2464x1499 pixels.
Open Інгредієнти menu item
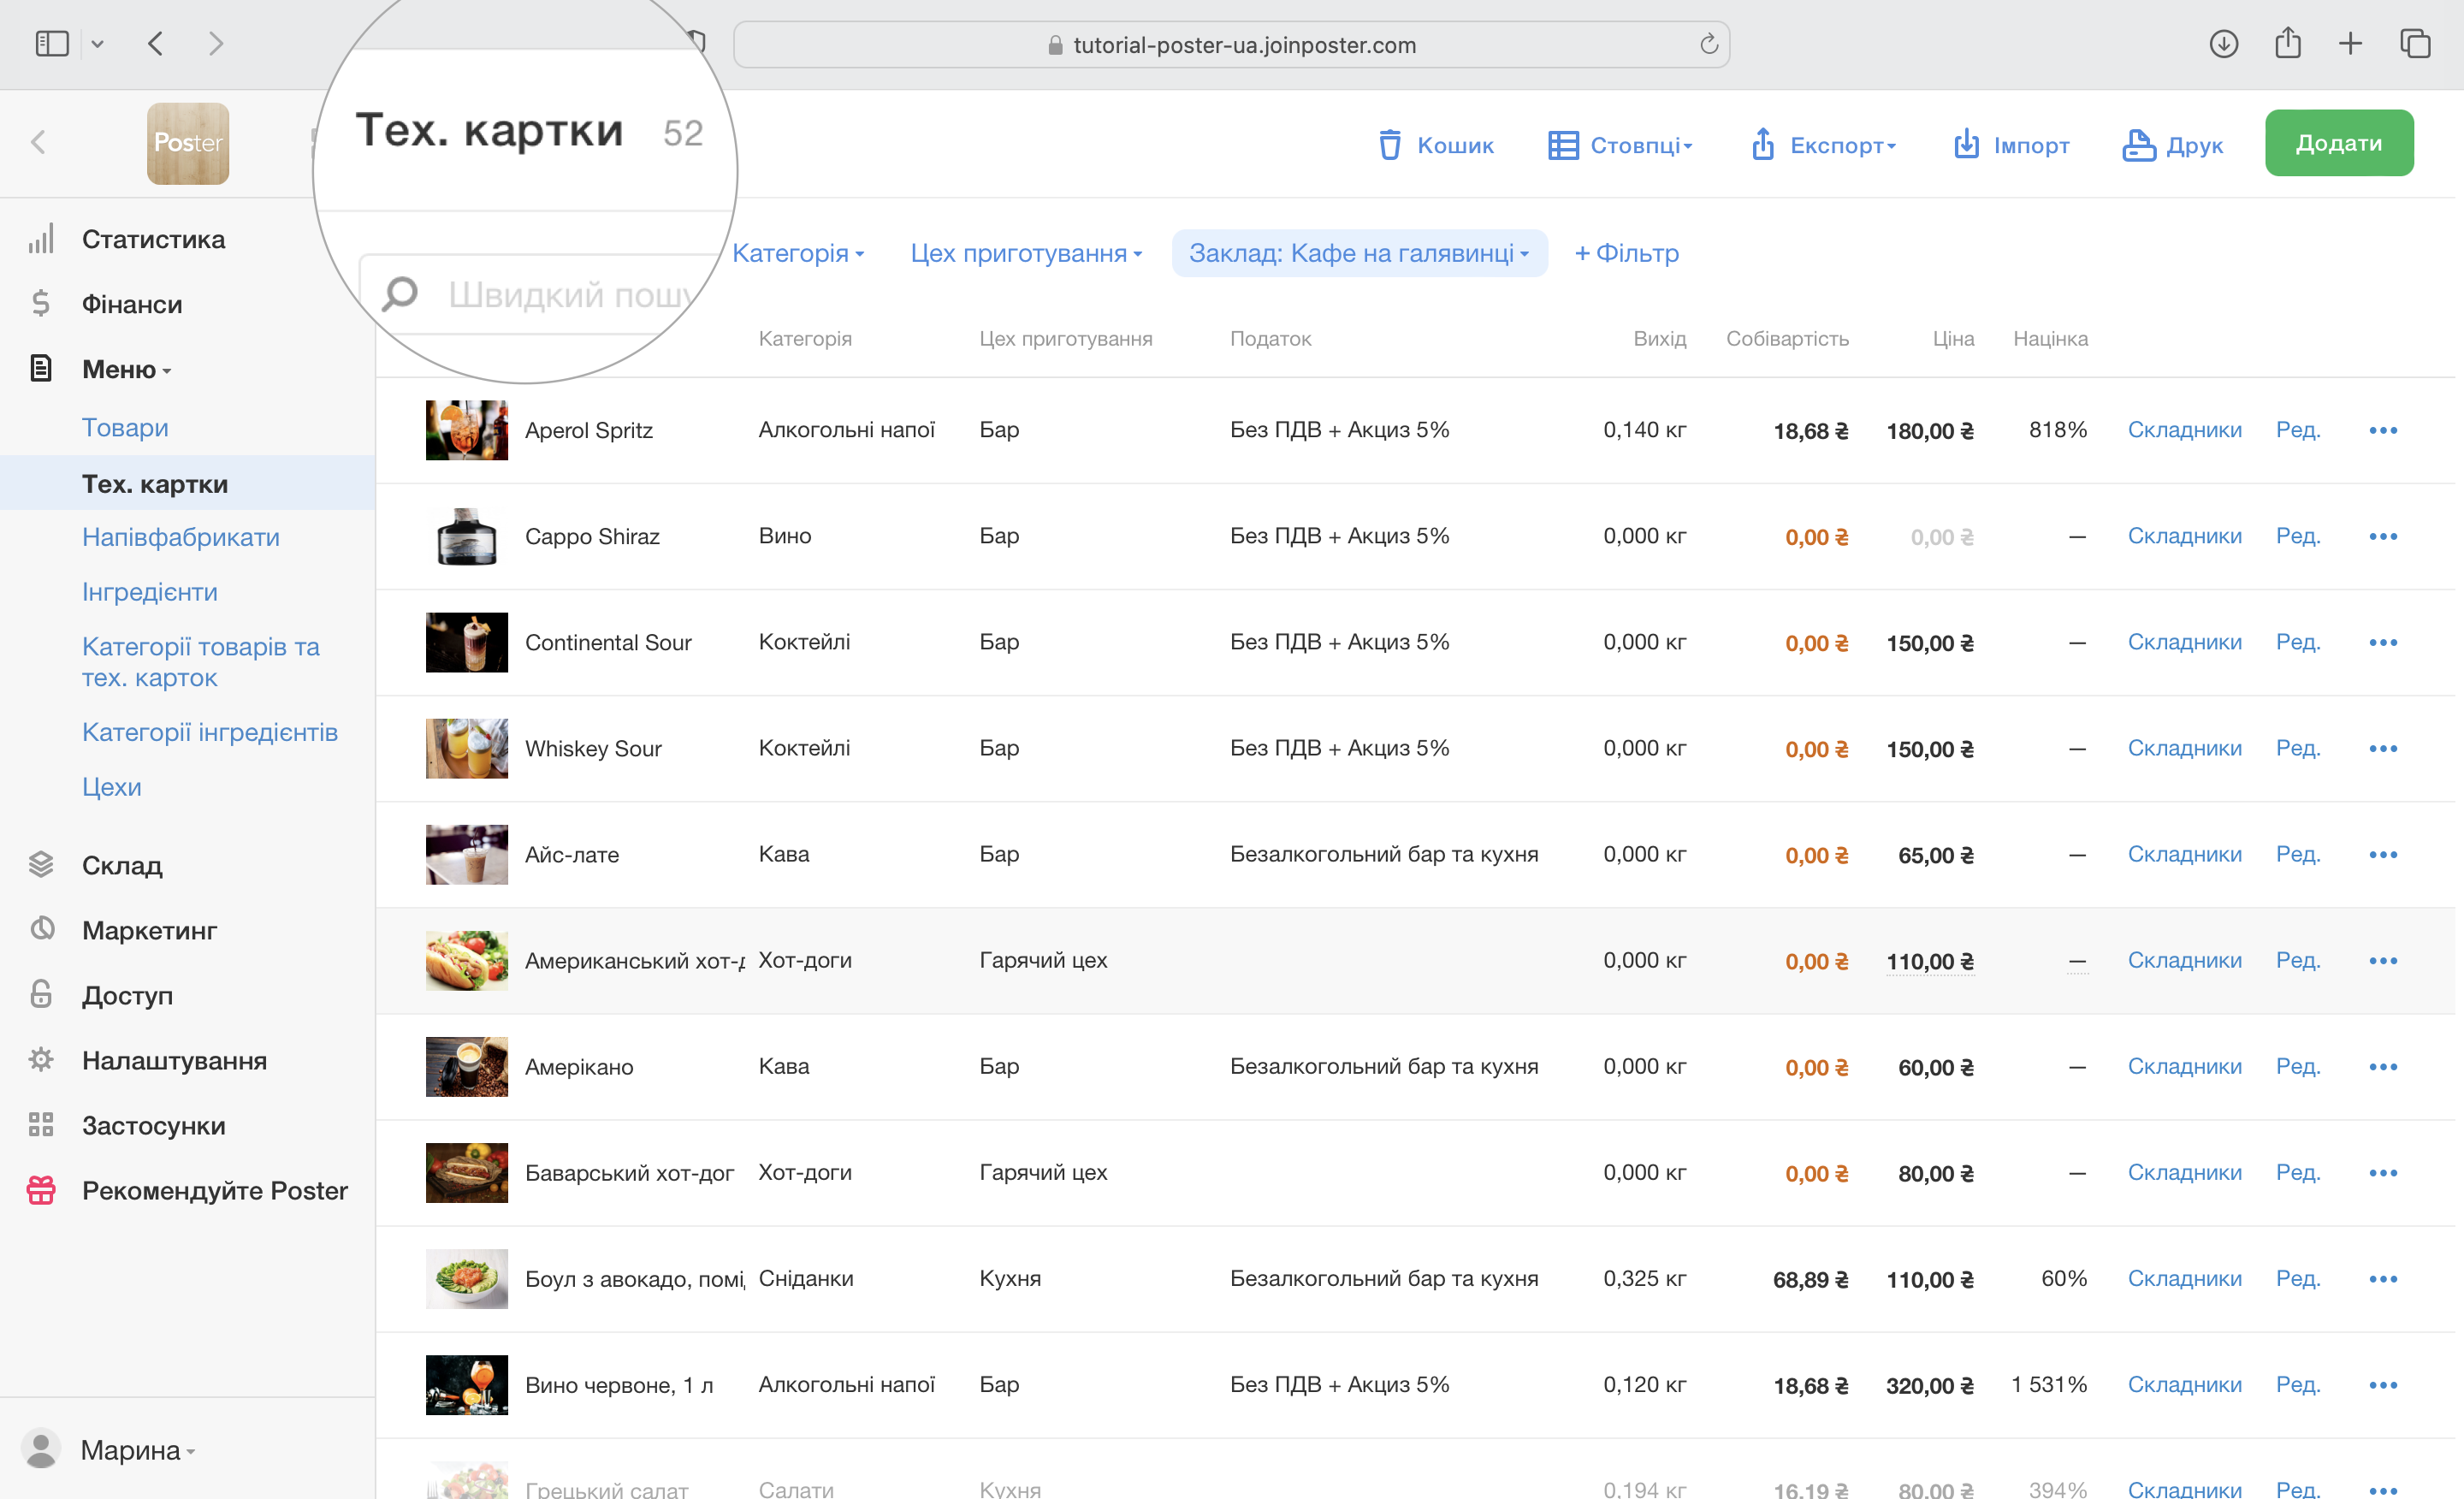(x=150, y=592)
